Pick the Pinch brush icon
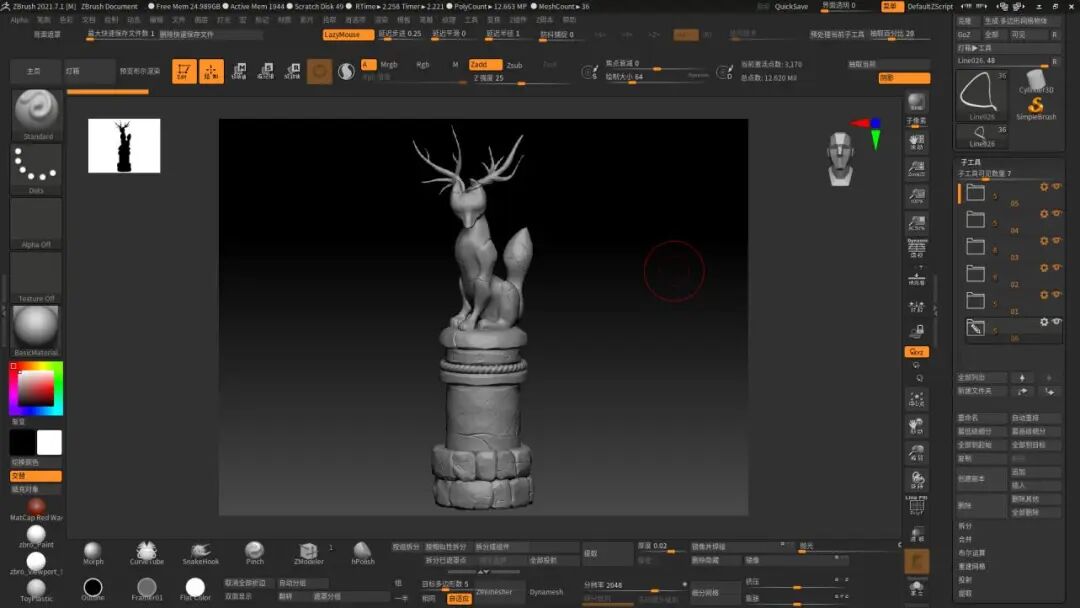The height and width of the screenshot is (608, 1080). (x=255, y=553)
